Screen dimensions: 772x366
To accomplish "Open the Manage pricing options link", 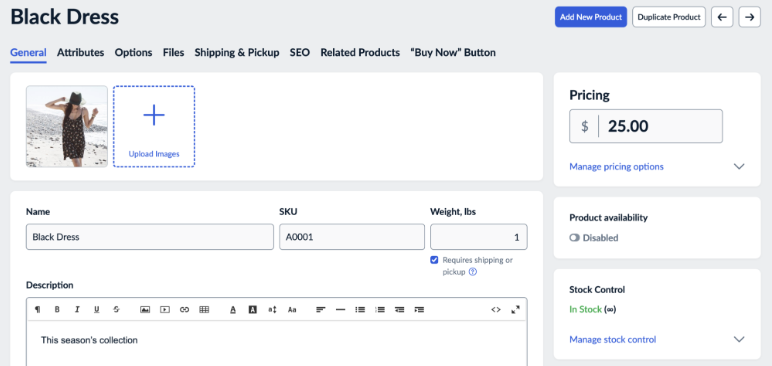I will click(616, 166).
